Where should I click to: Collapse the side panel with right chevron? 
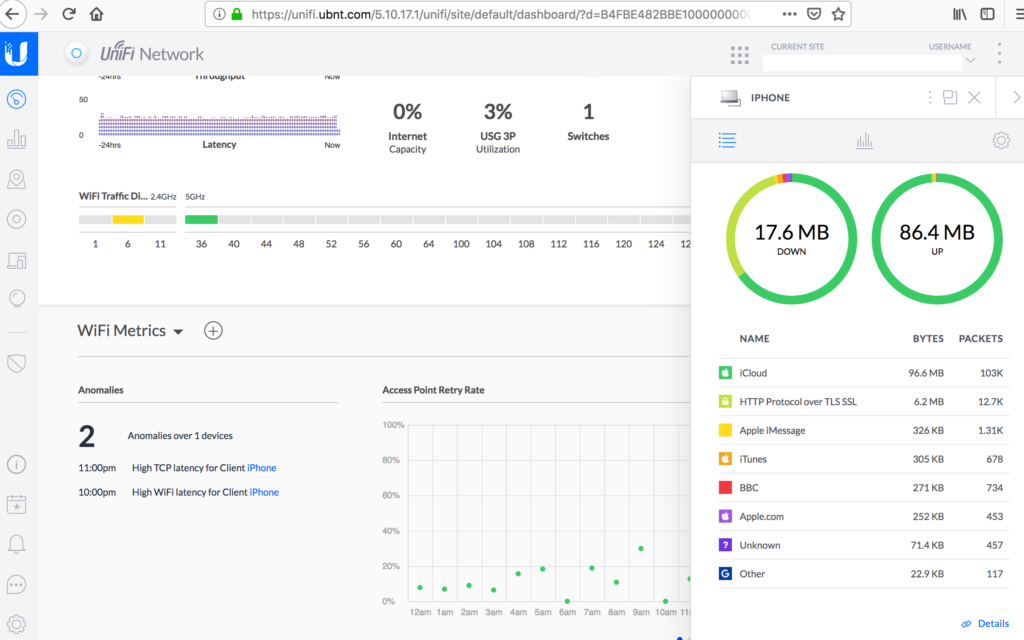pyautogui.click(x=1016, y=97)
